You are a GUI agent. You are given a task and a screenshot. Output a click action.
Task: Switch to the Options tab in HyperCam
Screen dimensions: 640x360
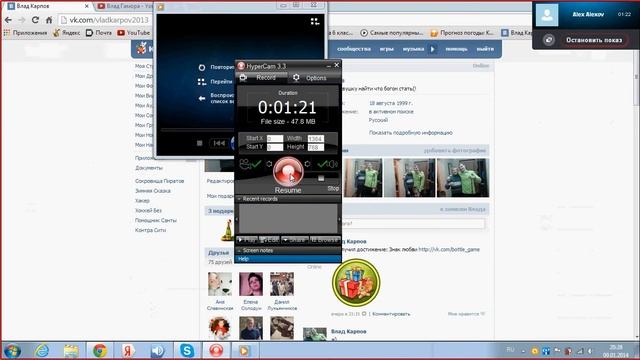[x=314, y=78]
